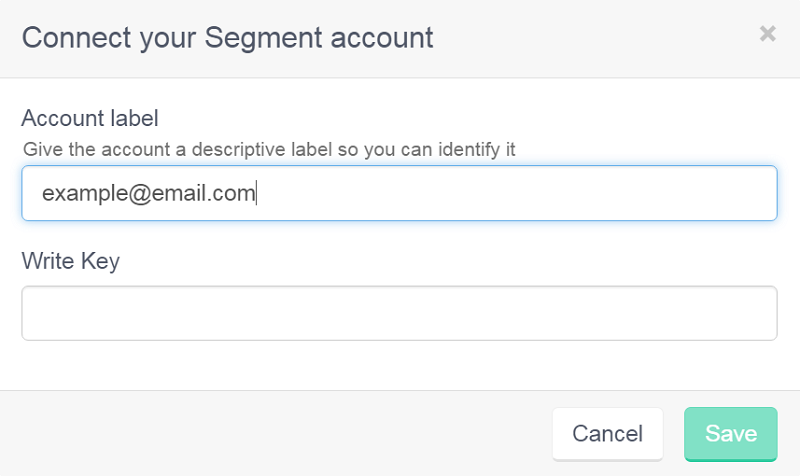Click 'example' at start of entered label

[x=85, y=194]
